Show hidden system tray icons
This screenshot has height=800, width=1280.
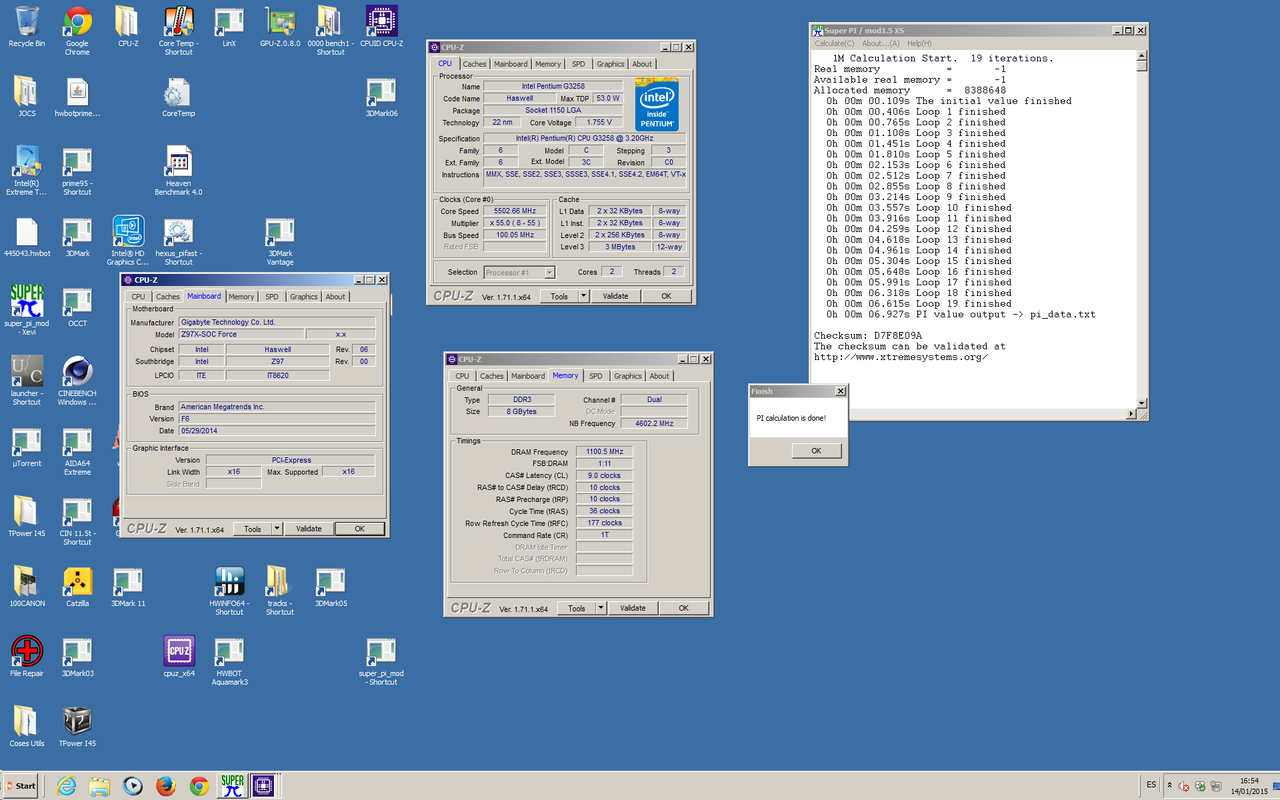[x=1169, y=786]
